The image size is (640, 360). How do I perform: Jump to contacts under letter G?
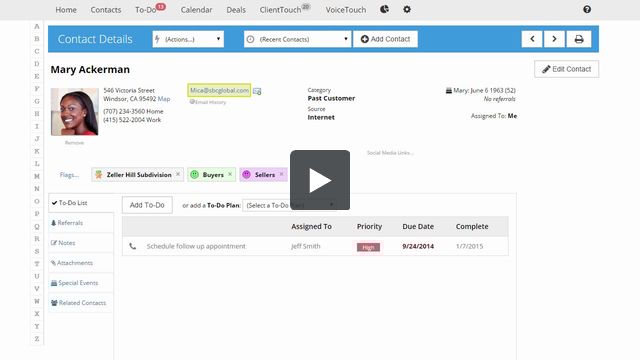37,101
